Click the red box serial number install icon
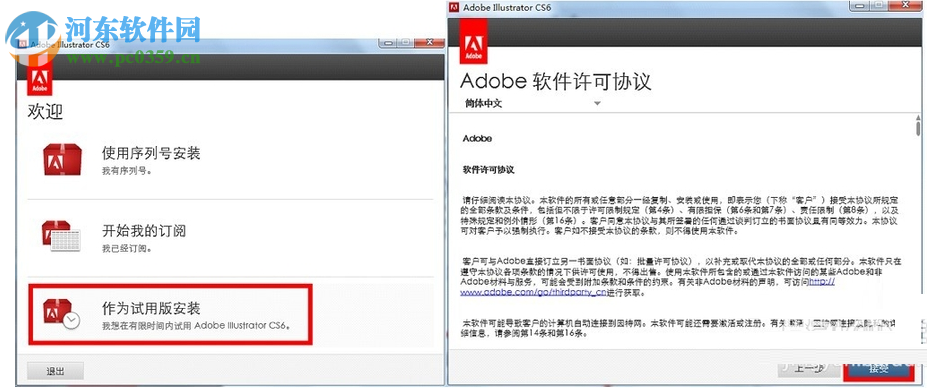Viewport: 927px width, 388px height. pyautogui.click(x=62, y=160)
